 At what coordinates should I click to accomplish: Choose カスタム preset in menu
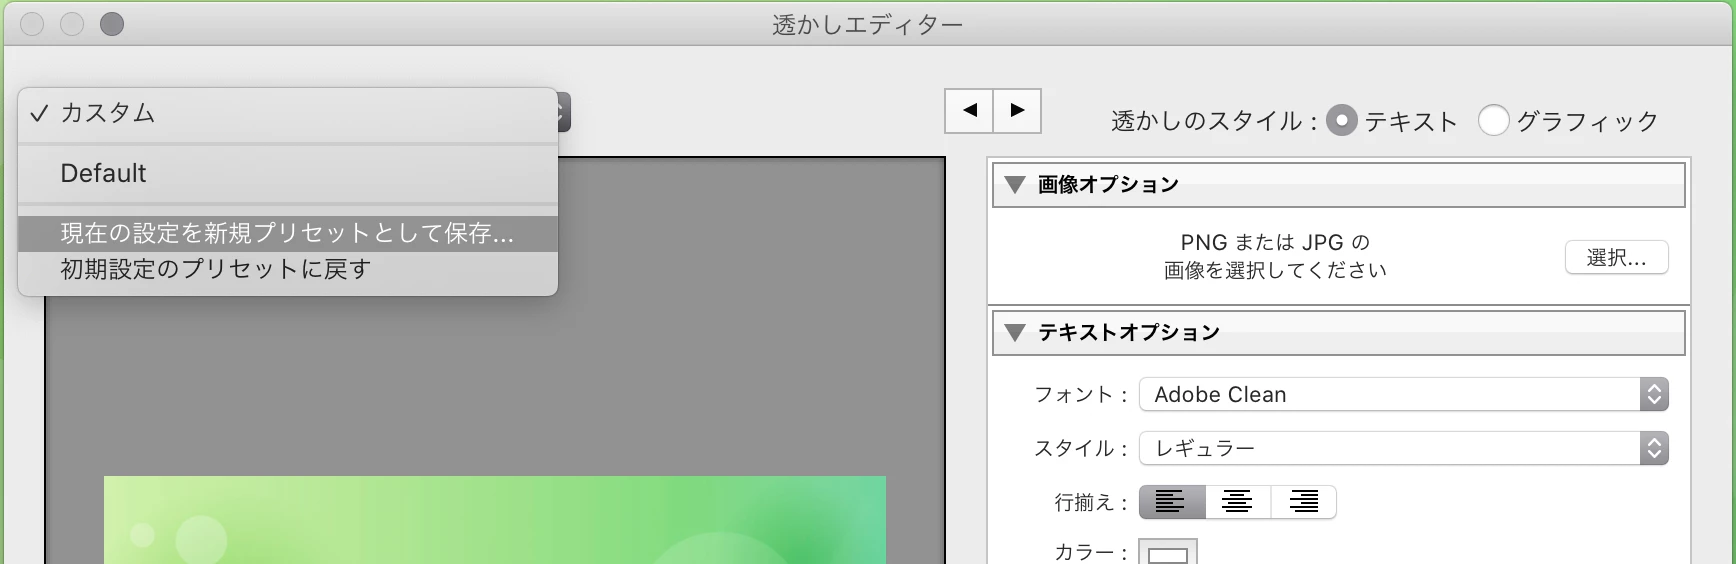(288, 114)
